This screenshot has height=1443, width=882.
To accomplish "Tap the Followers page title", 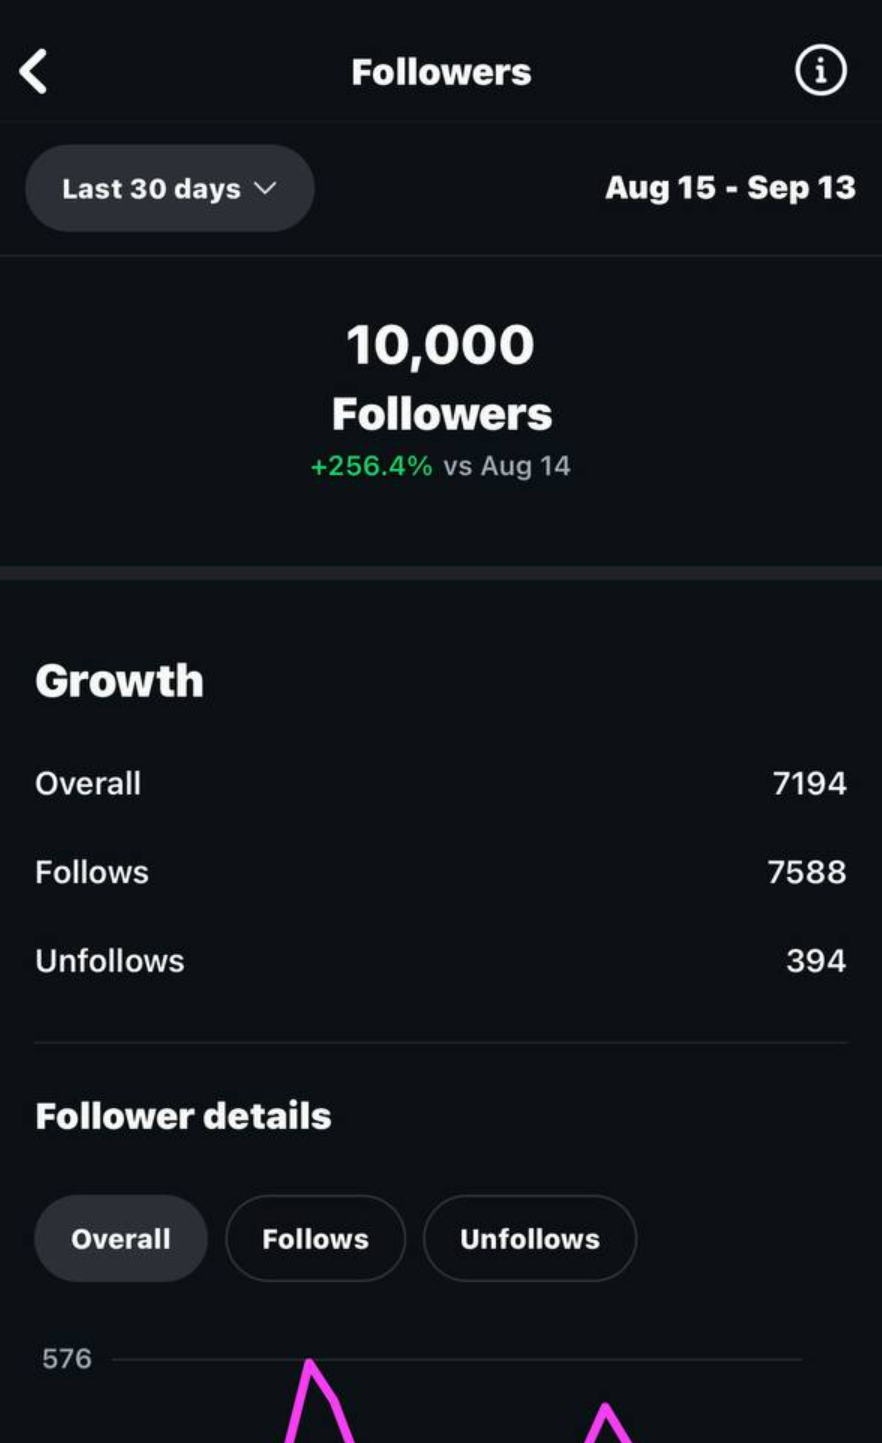I will pos(441,72).
